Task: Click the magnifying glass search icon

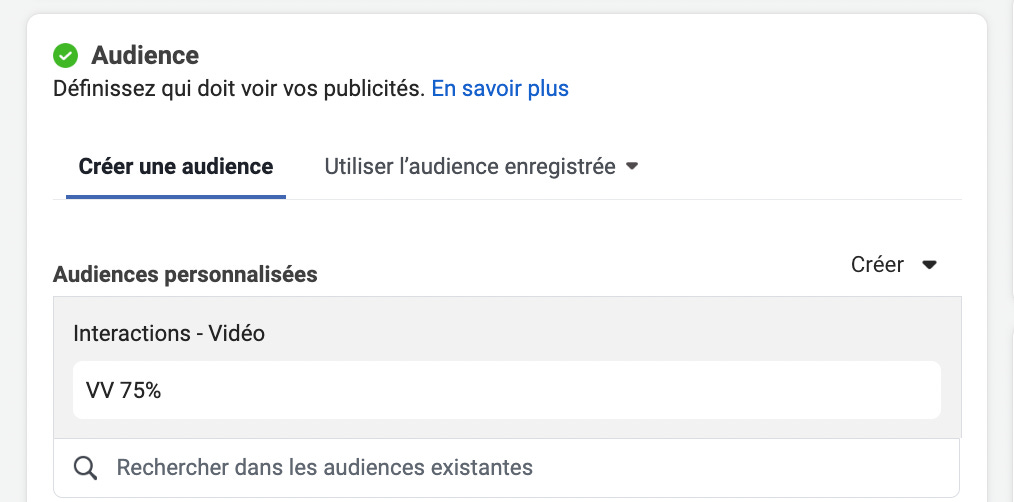Action: pos(85,468)
